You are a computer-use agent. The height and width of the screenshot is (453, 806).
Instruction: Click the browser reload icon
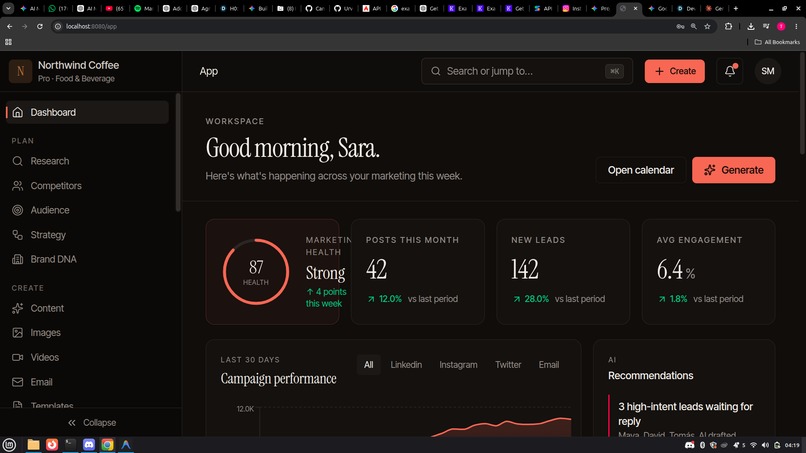tap(40, 26)
